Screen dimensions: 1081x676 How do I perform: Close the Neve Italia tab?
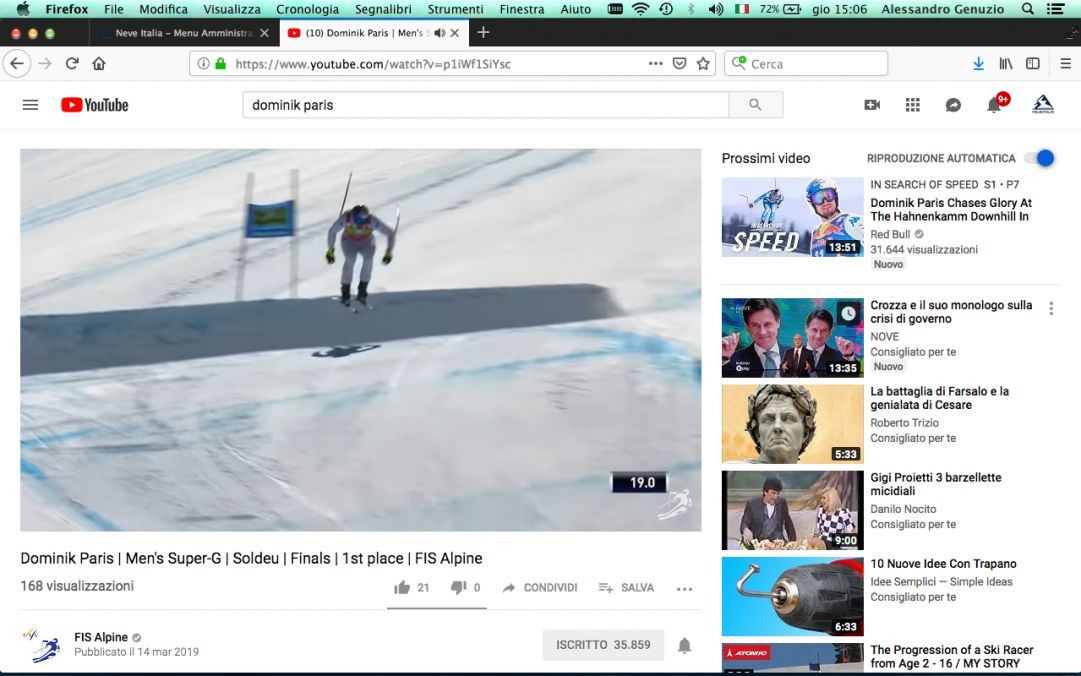point(264,32)
